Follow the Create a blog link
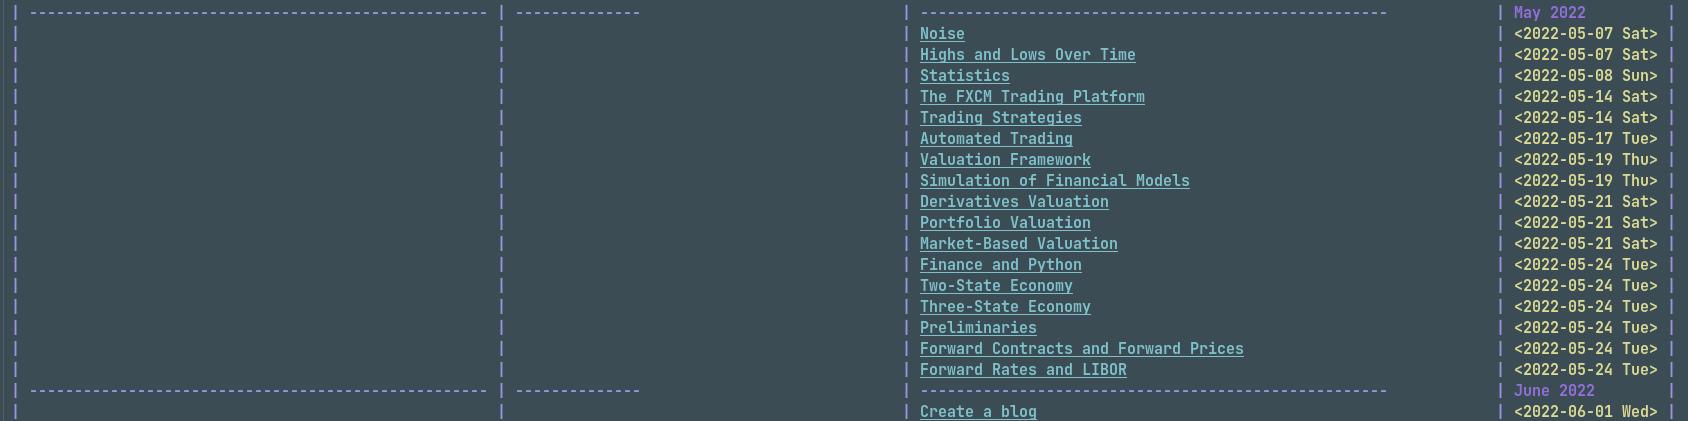Viewport: 1688px width, 421px height. click(x=978, y=412)
